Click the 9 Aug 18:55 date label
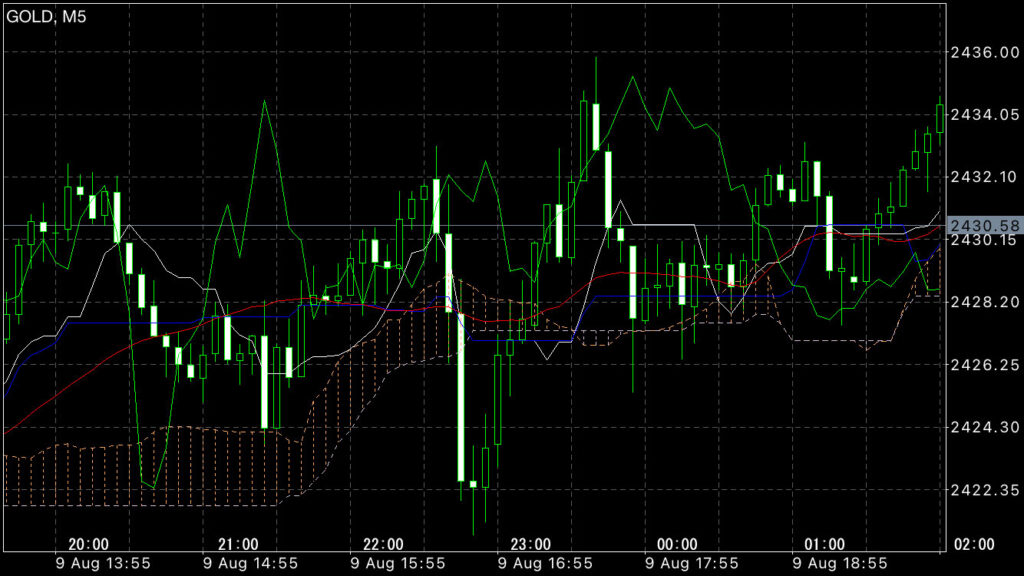This screenshot has height=576, width=1024. 840,564
